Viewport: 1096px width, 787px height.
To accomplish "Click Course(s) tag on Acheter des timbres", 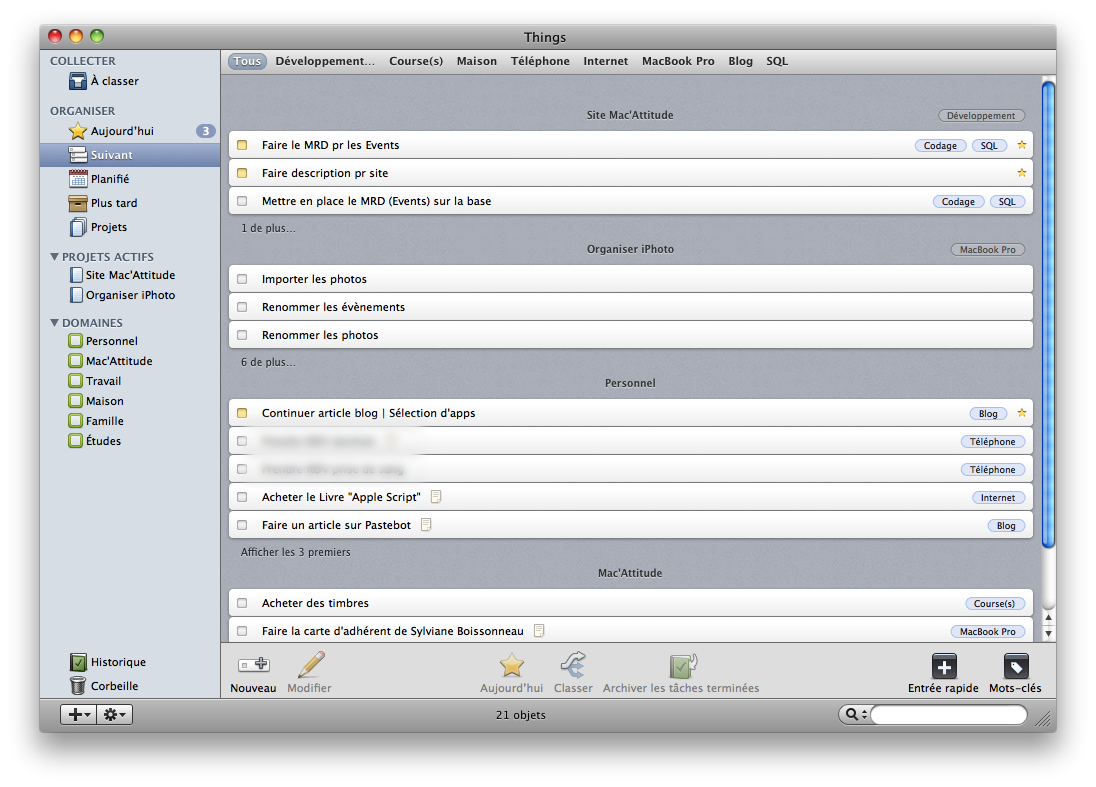I will (995, 604).
